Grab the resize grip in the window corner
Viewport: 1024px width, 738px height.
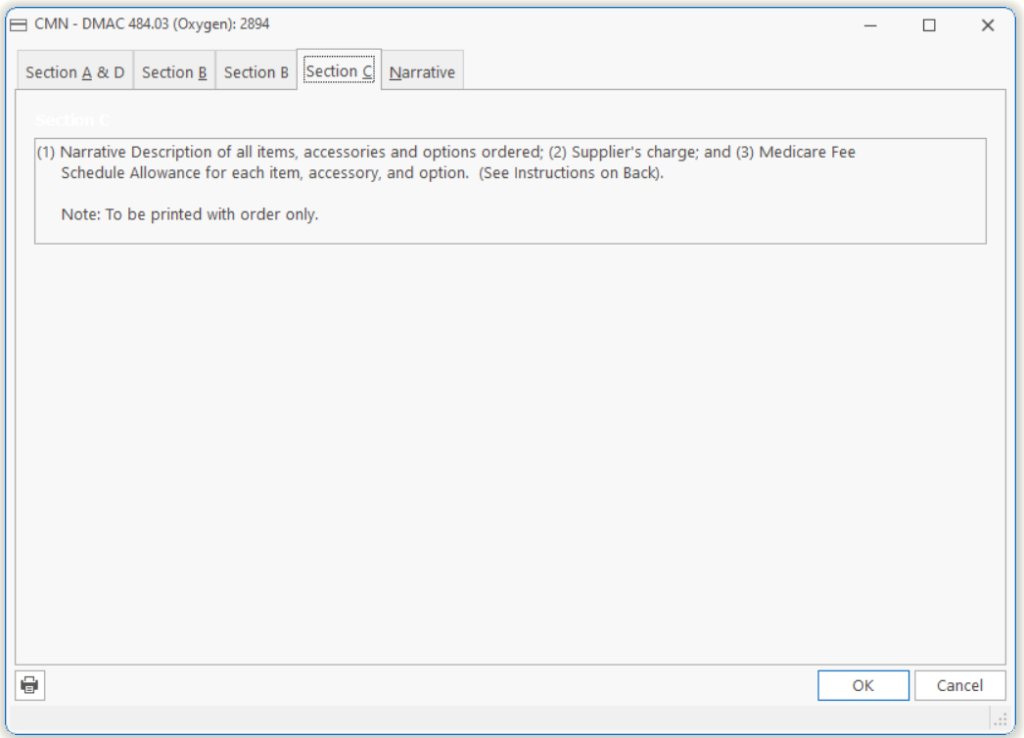pos(1000,719)
